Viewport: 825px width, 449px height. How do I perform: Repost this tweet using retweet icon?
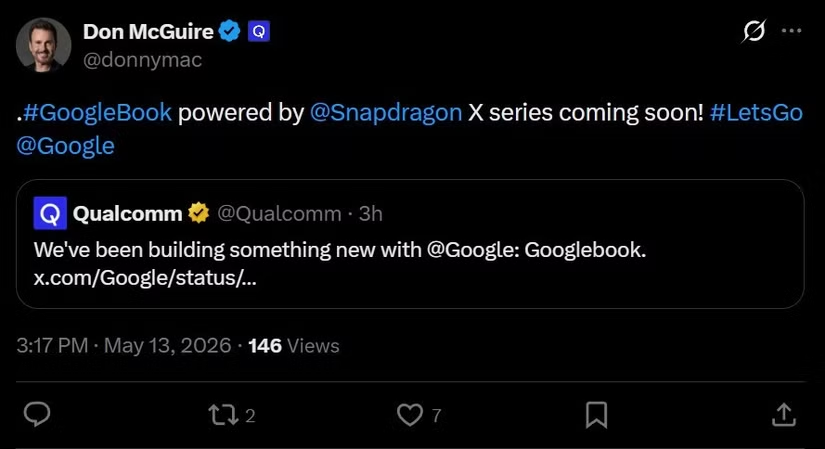tap(224, 415)
